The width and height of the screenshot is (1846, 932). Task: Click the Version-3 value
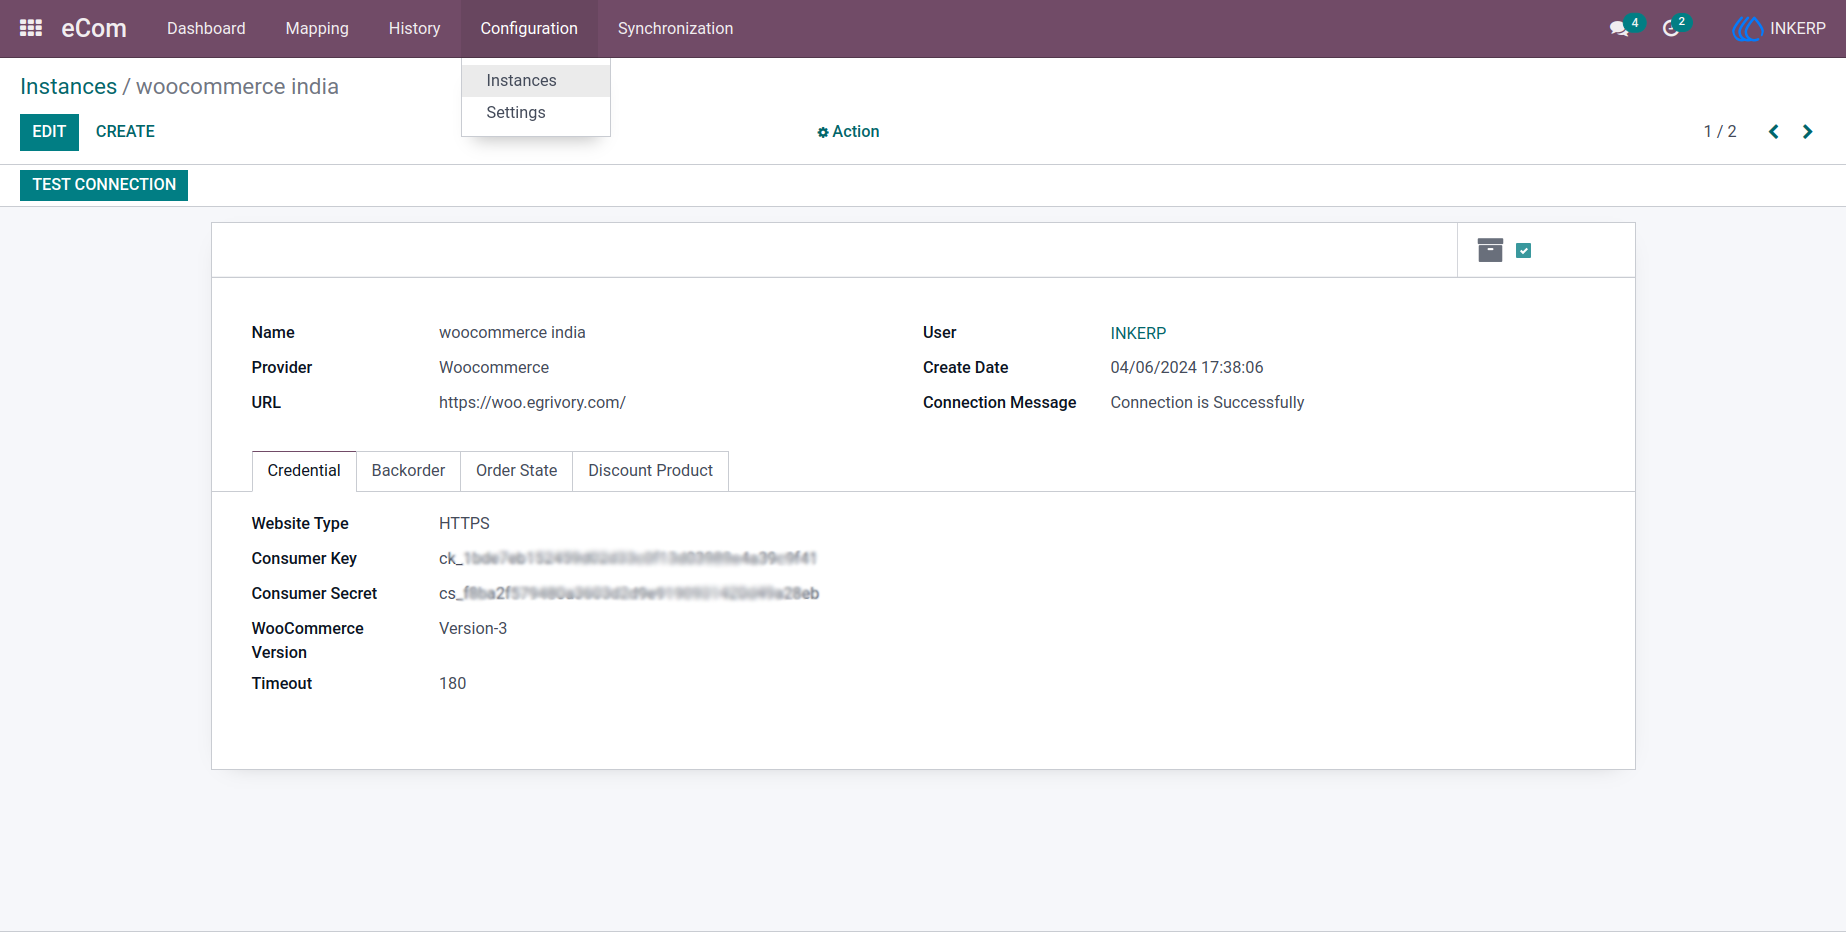tap(473, 629)
